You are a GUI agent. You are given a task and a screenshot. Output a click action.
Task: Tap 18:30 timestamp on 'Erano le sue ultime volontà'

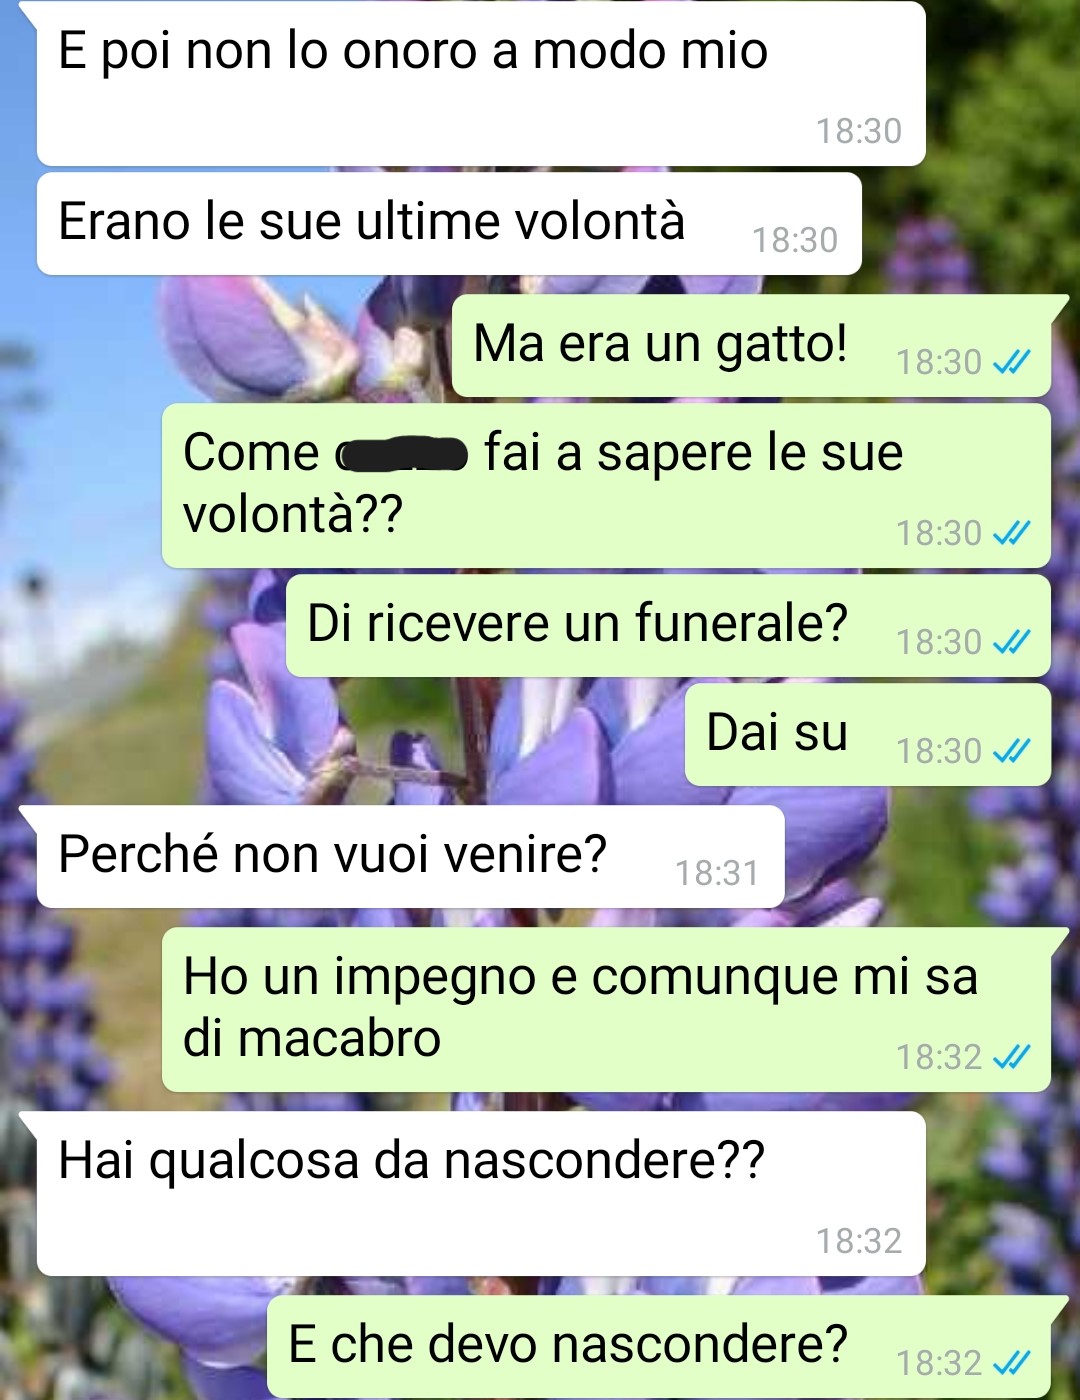click(795, 240)
